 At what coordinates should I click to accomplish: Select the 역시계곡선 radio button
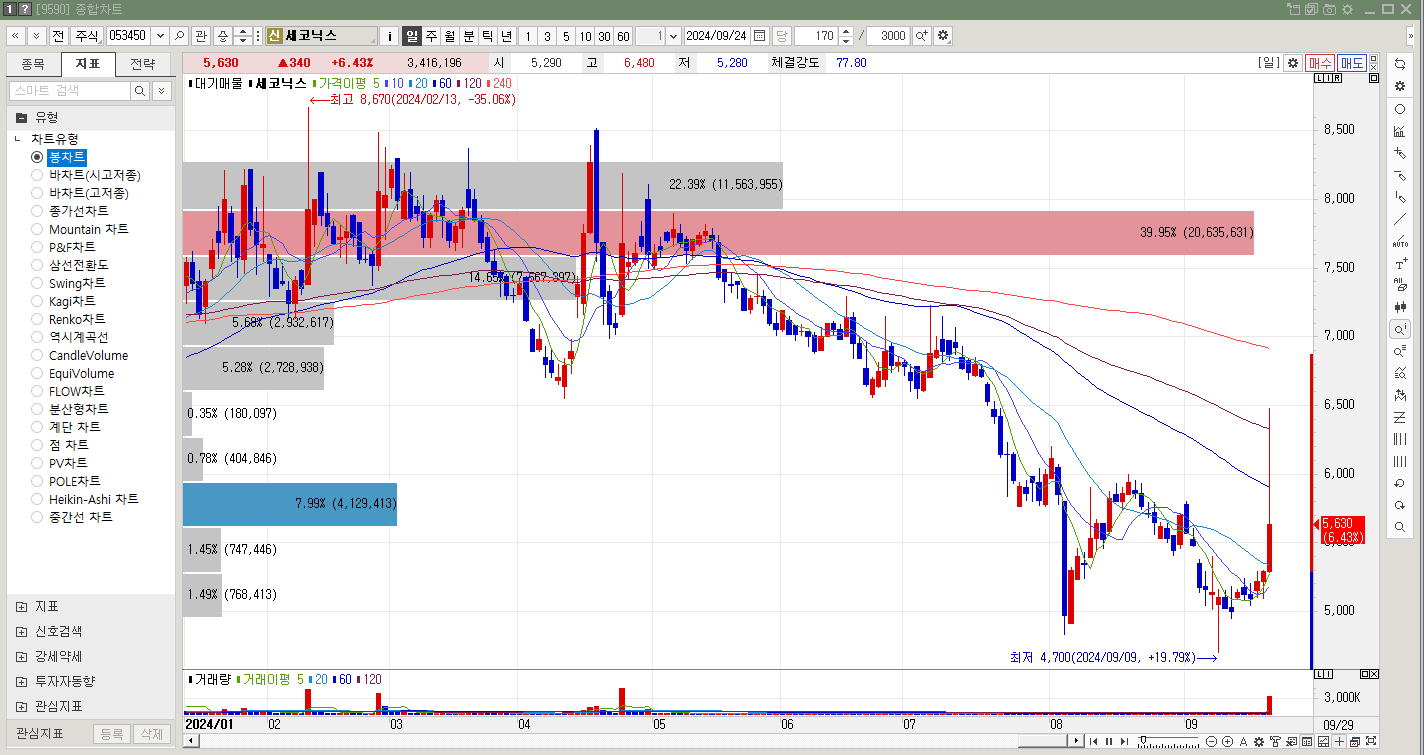[37, 337]
